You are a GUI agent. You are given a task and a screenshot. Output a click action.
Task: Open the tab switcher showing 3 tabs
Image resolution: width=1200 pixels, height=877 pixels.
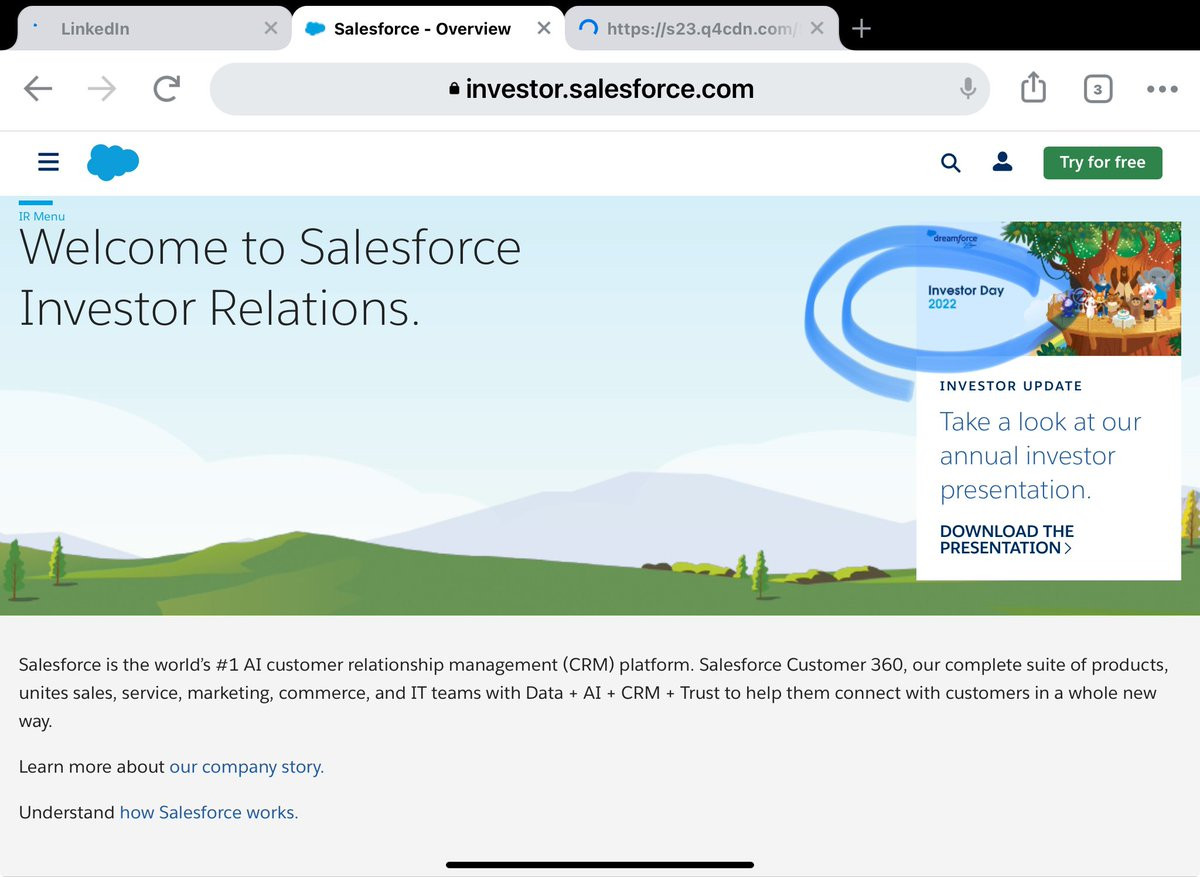1098,89
